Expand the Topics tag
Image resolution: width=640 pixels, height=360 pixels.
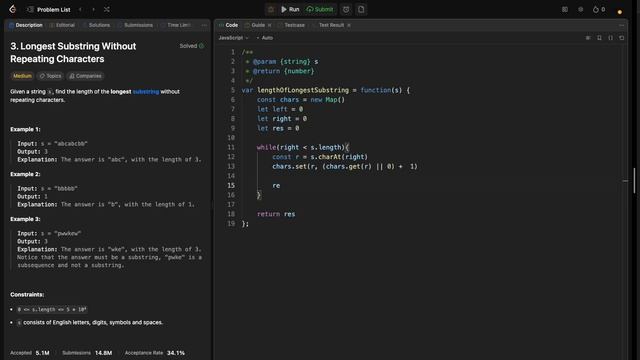[x=50, y=76]
